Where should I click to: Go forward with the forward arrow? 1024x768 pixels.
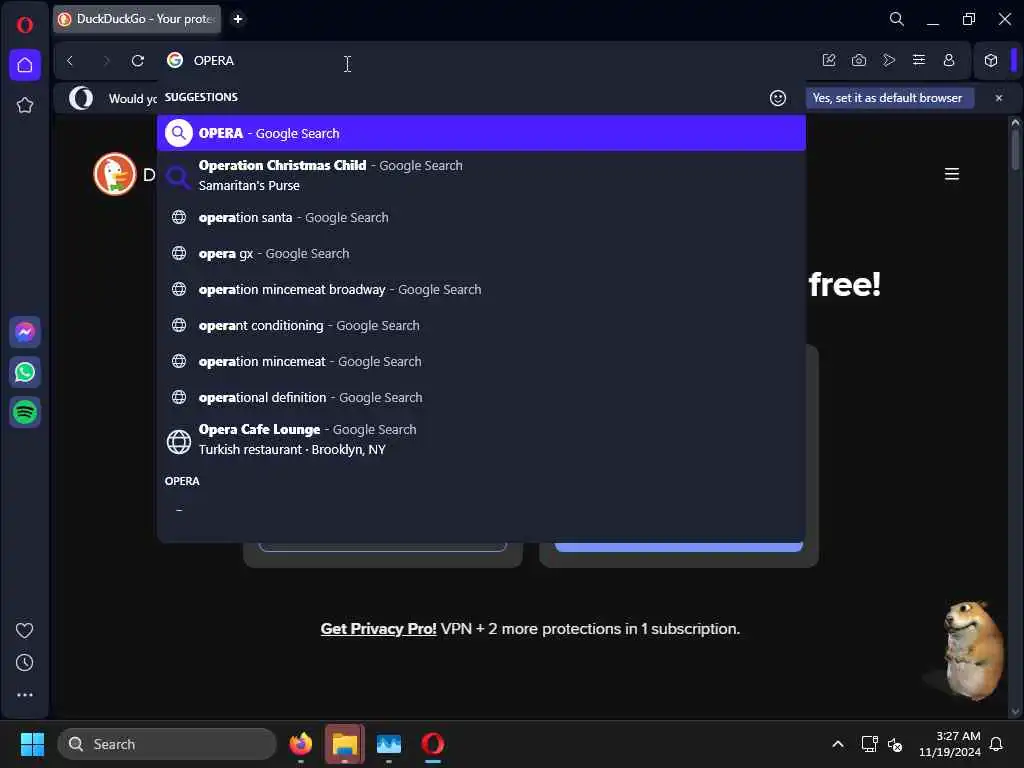click(106, 61)
